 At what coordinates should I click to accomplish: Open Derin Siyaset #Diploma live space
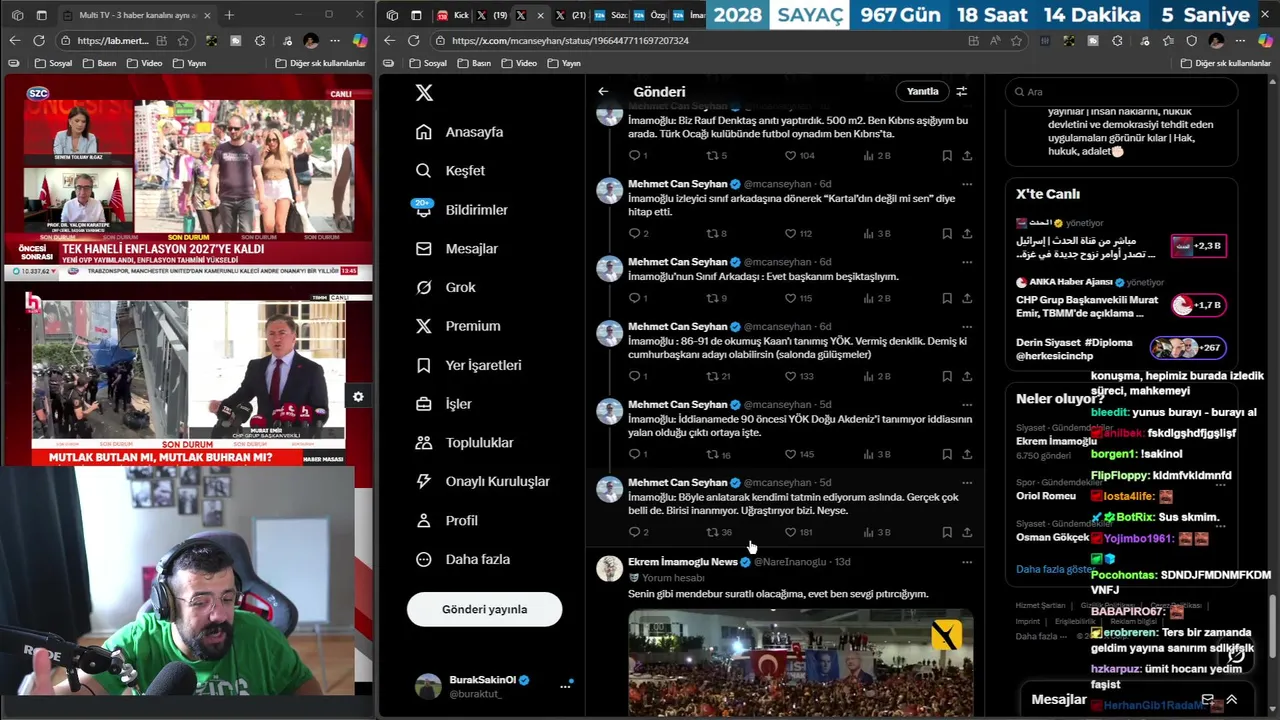(1121, 349)
